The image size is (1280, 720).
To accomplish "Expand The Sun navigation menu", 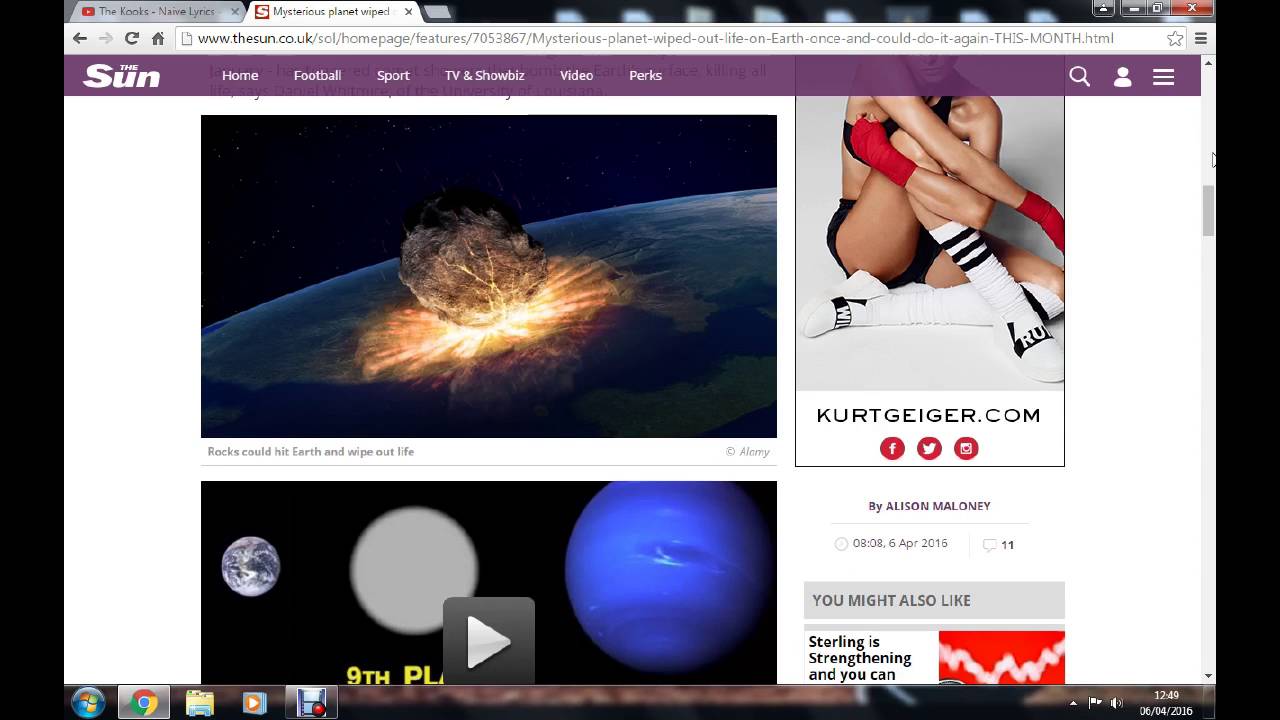I will (x=1163, y=76).
